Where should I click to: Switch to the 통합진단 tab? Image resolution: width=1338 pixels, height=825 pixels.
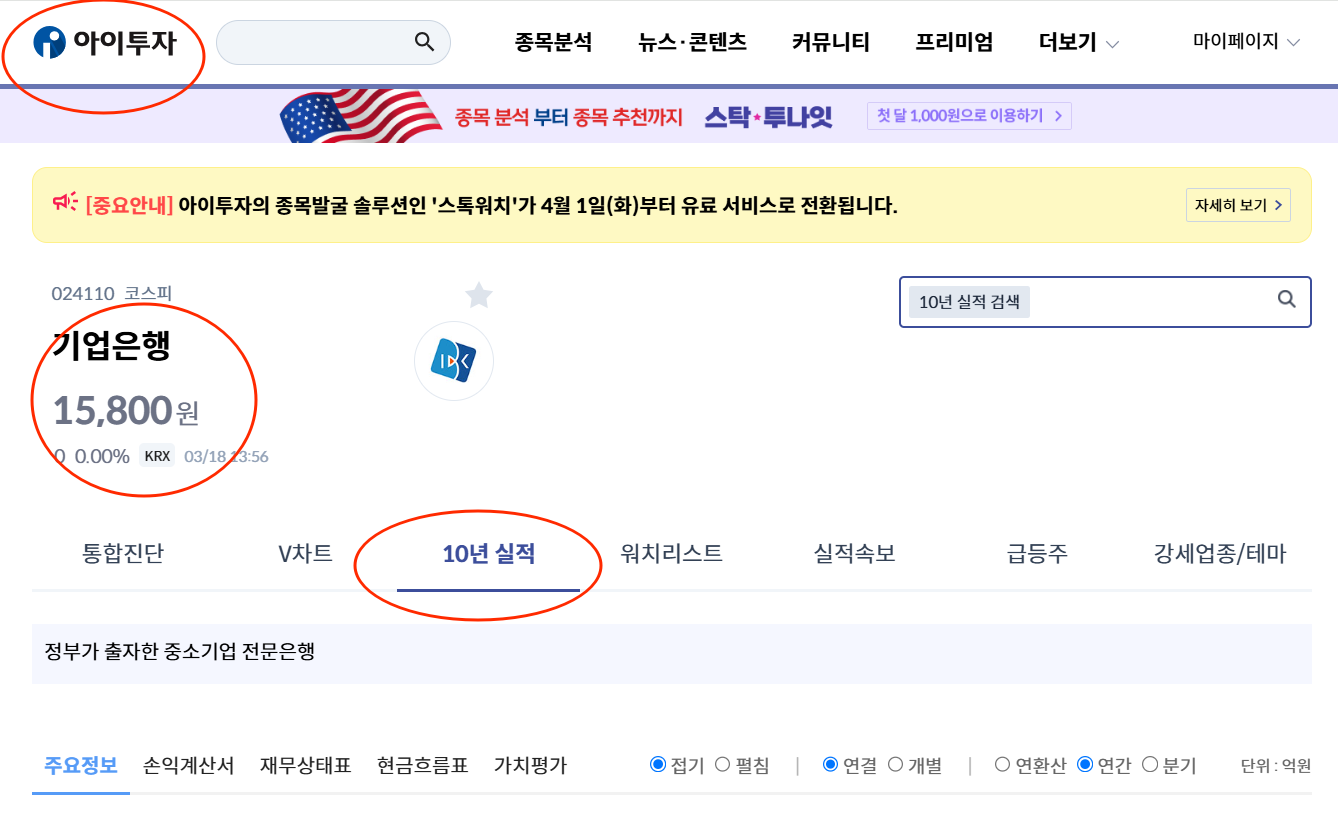click(x=123, y=553)
